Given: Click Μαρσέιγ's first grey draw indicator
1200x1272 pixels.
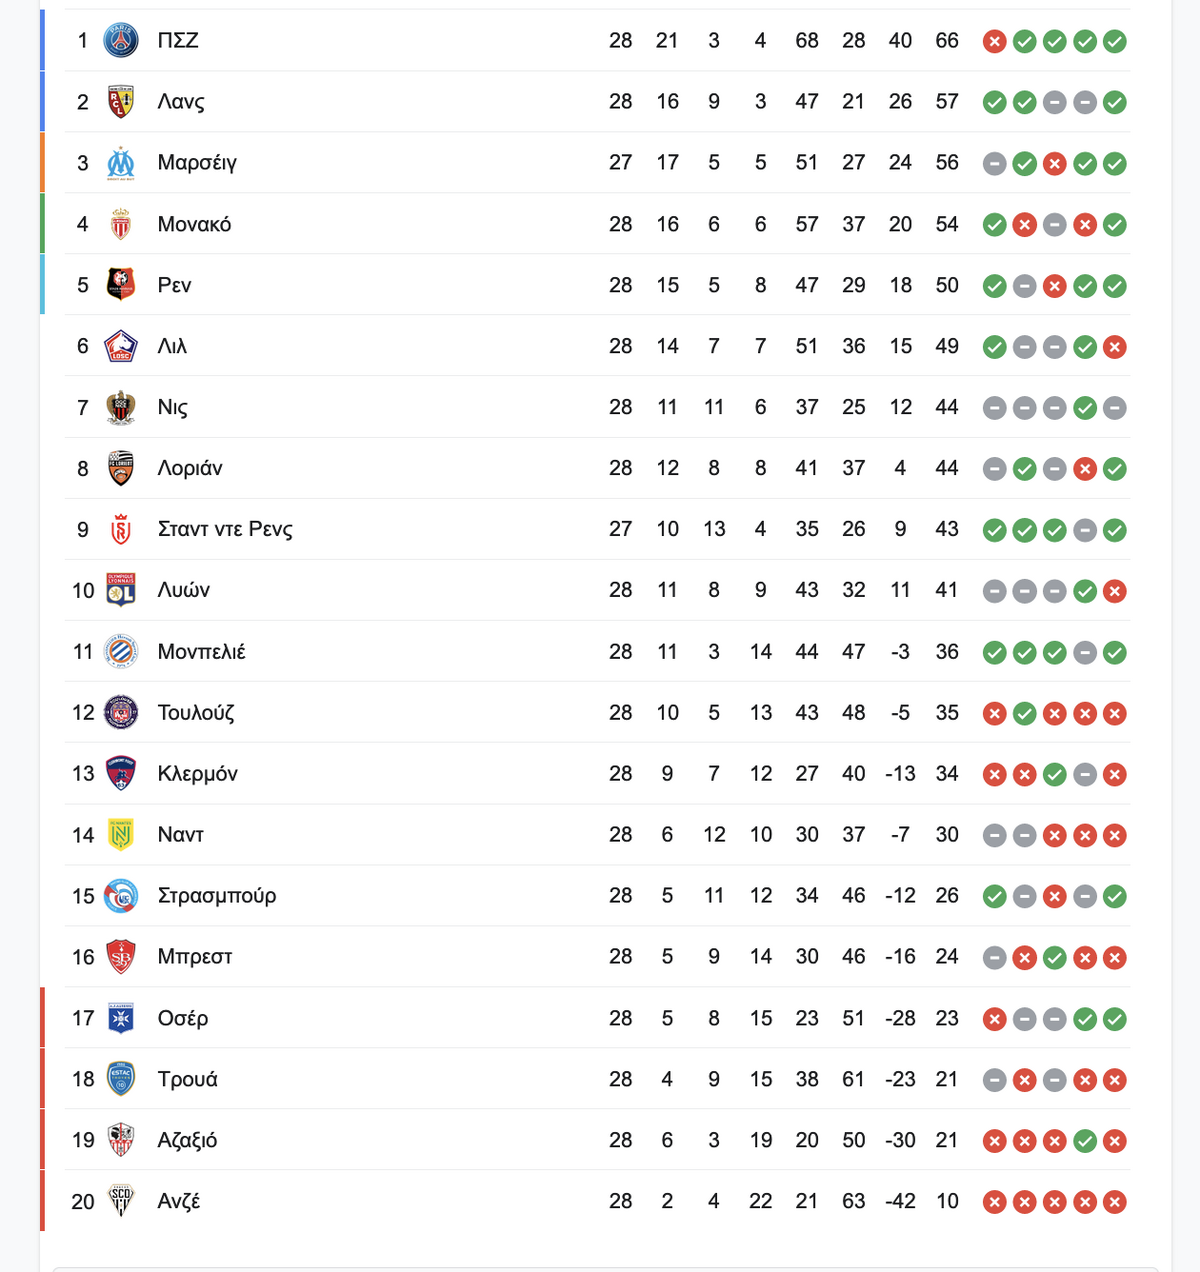Looking at the screenshot, I should pos(994,164).
